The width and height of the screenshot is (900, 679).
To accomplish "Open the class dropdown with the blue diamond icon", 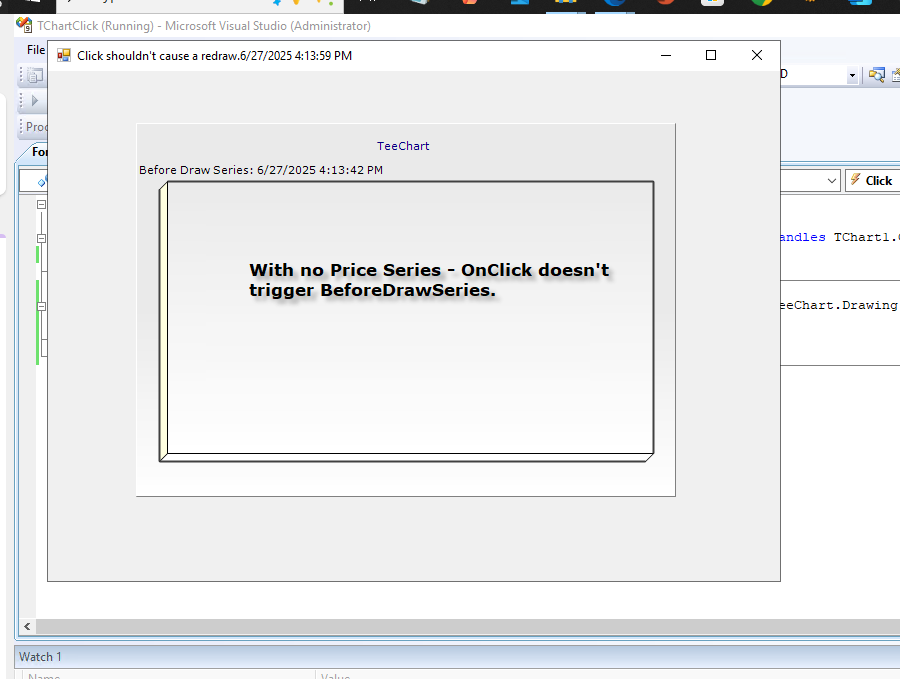I will [34, 181].
